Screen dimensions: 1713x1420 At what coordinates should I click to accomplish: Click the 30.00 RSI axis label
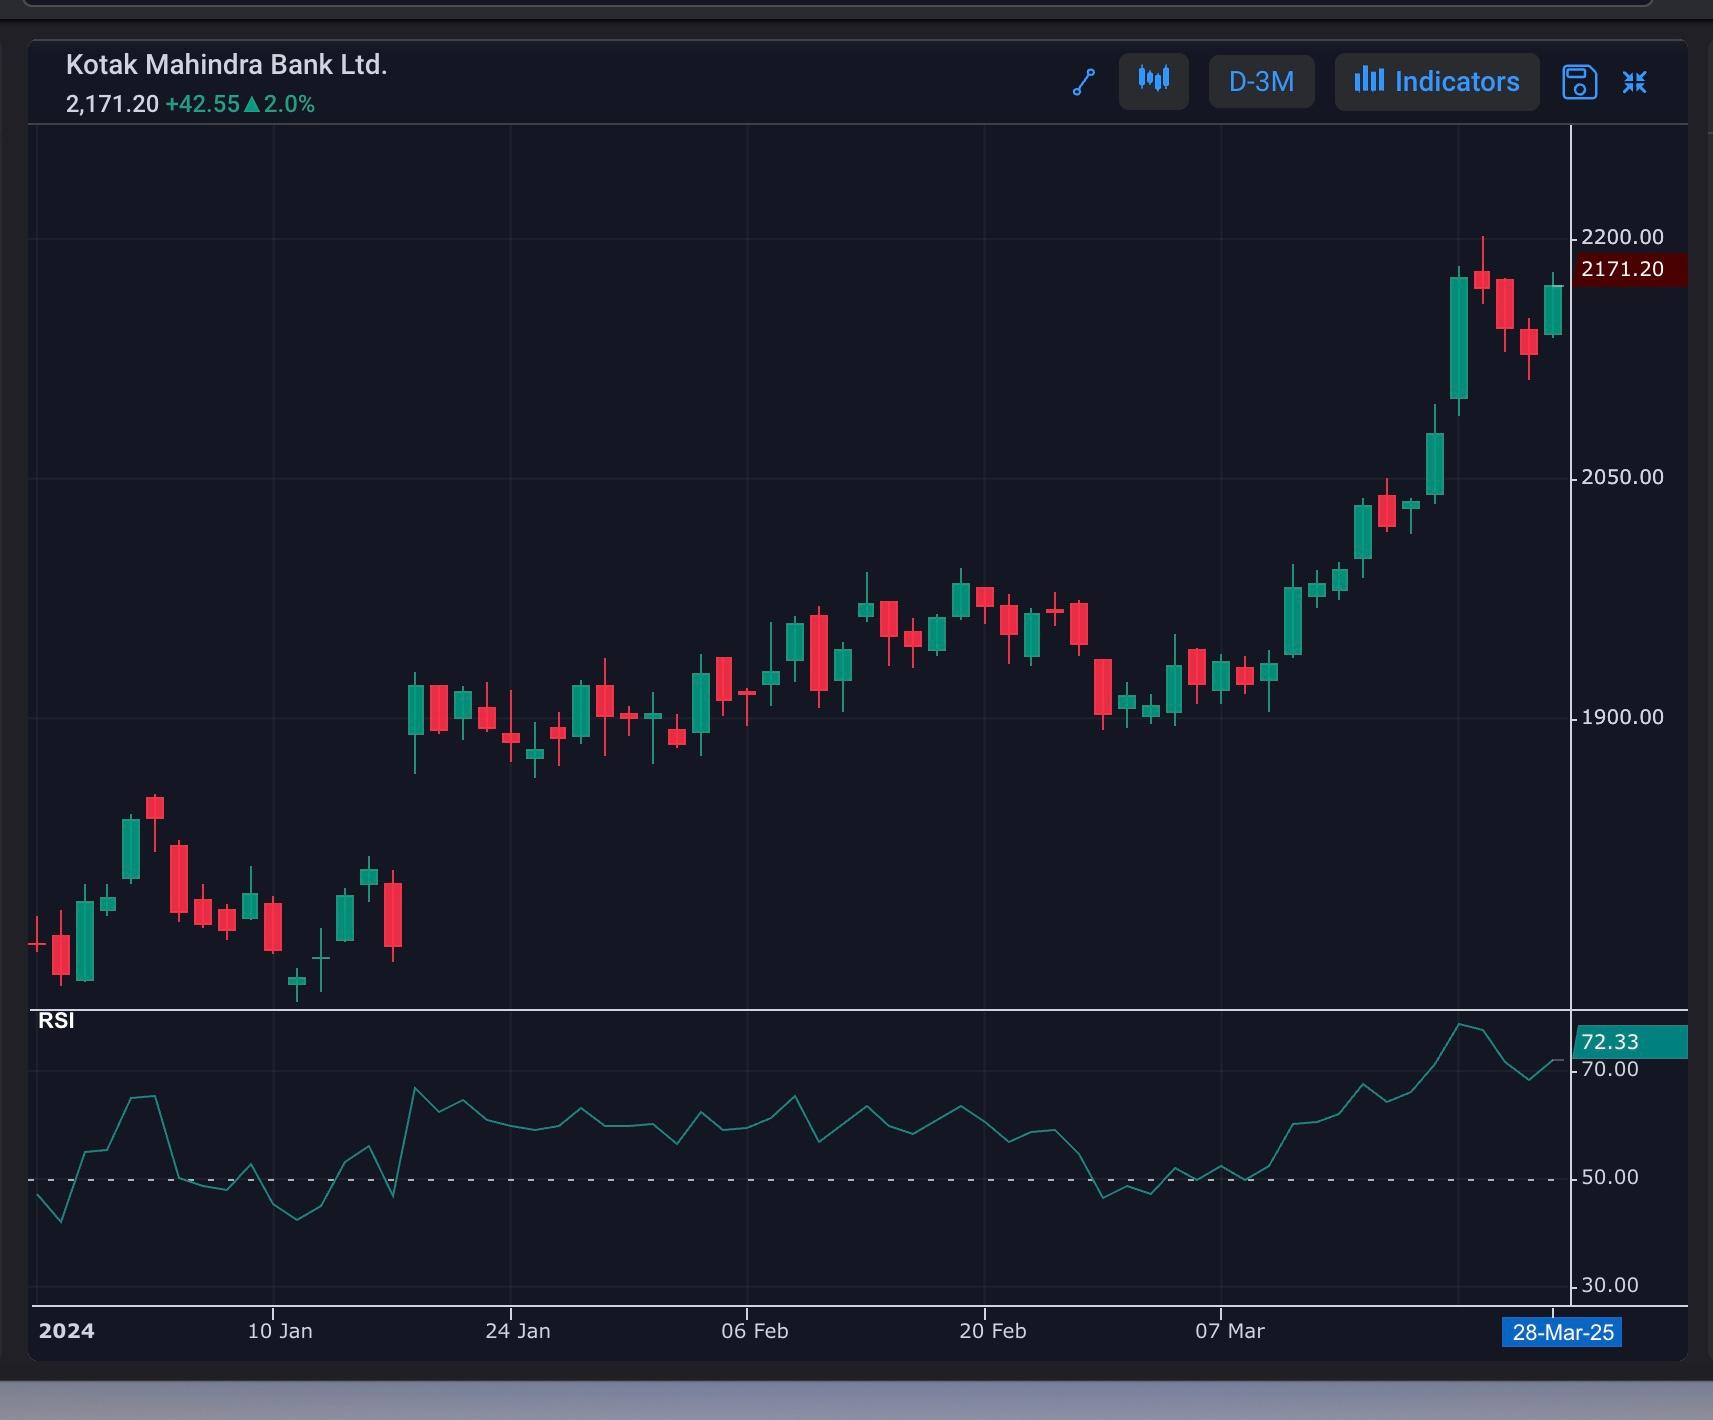click(1610, 1285)
